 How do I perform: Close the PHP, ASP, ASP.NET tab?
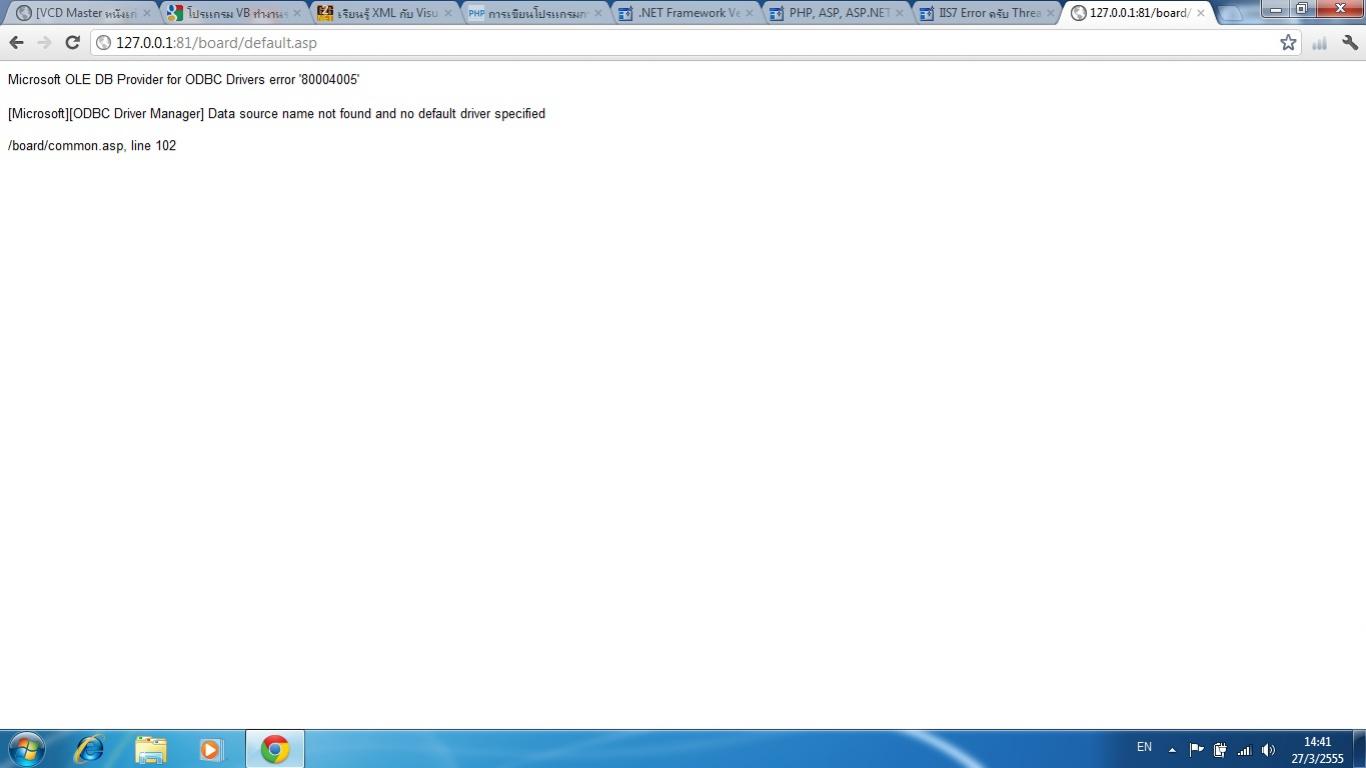(x=899, y=13)
